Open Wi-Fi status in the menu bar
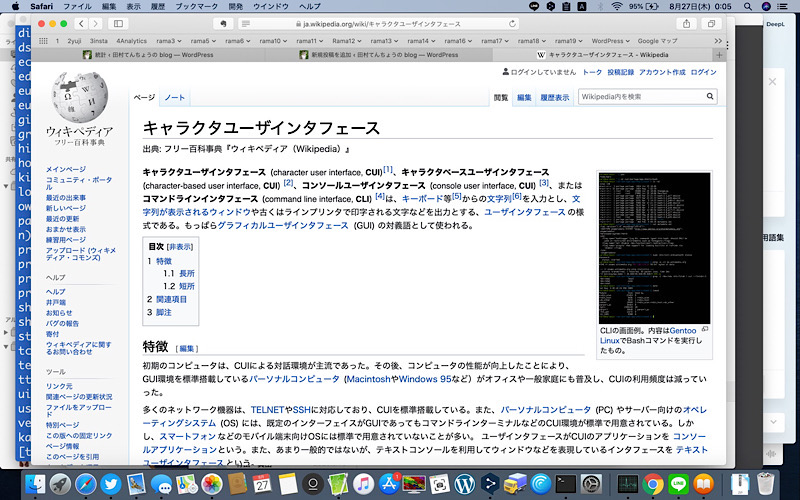 tap(617, 7)
